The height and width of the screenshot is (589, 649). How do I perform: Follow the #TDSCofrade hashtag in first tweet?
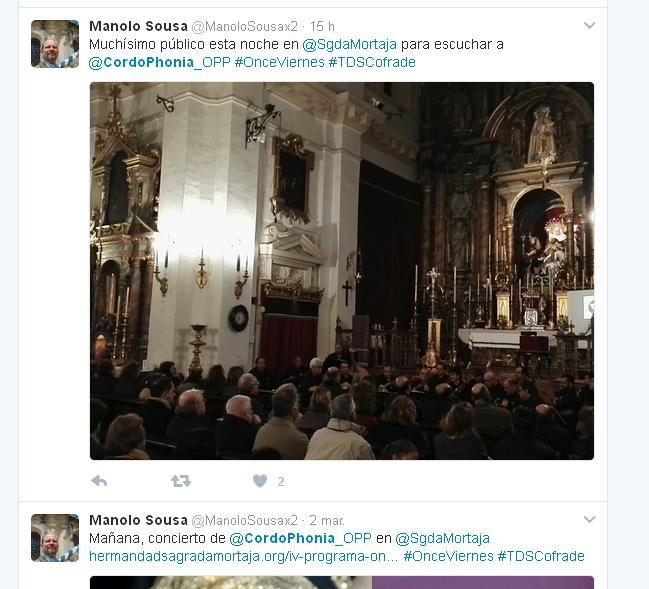[372, 62]
